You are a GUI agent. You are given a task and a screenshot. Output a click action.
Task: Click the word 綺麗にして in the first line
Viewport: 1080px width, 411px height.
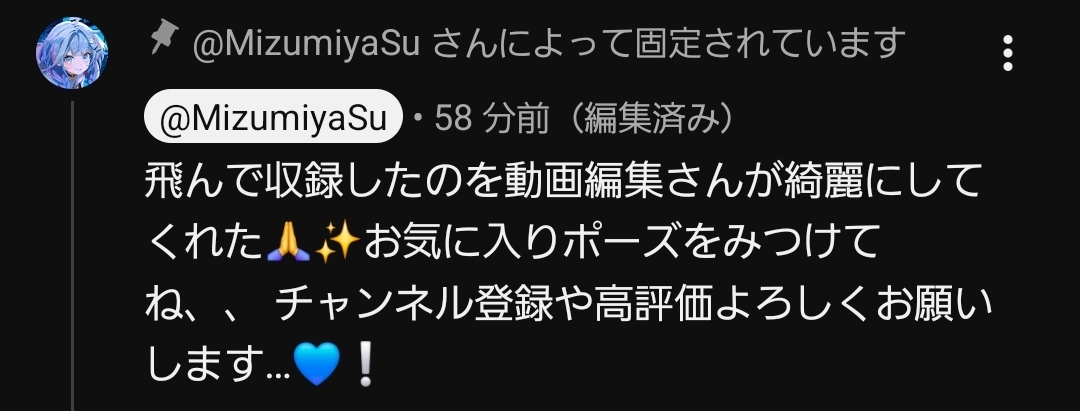coord(882,182)
